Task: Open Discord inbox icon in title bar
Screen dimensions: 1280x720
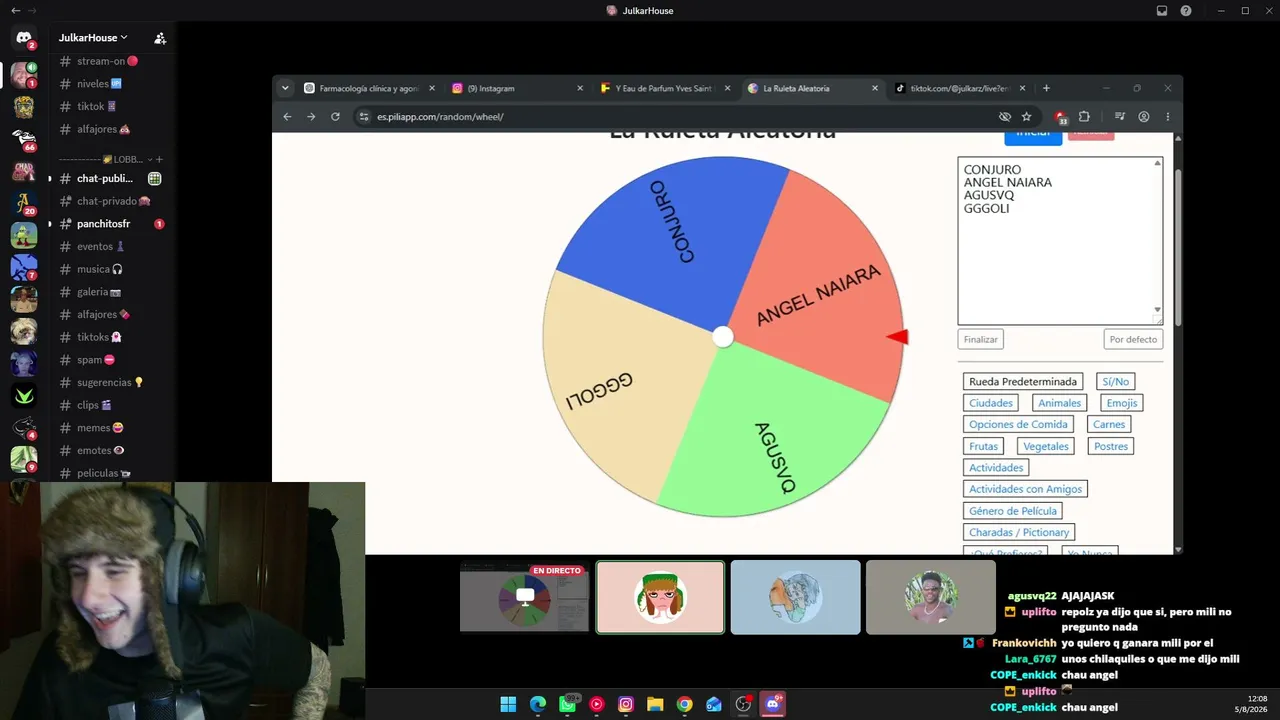Action: coord(1162,11)
